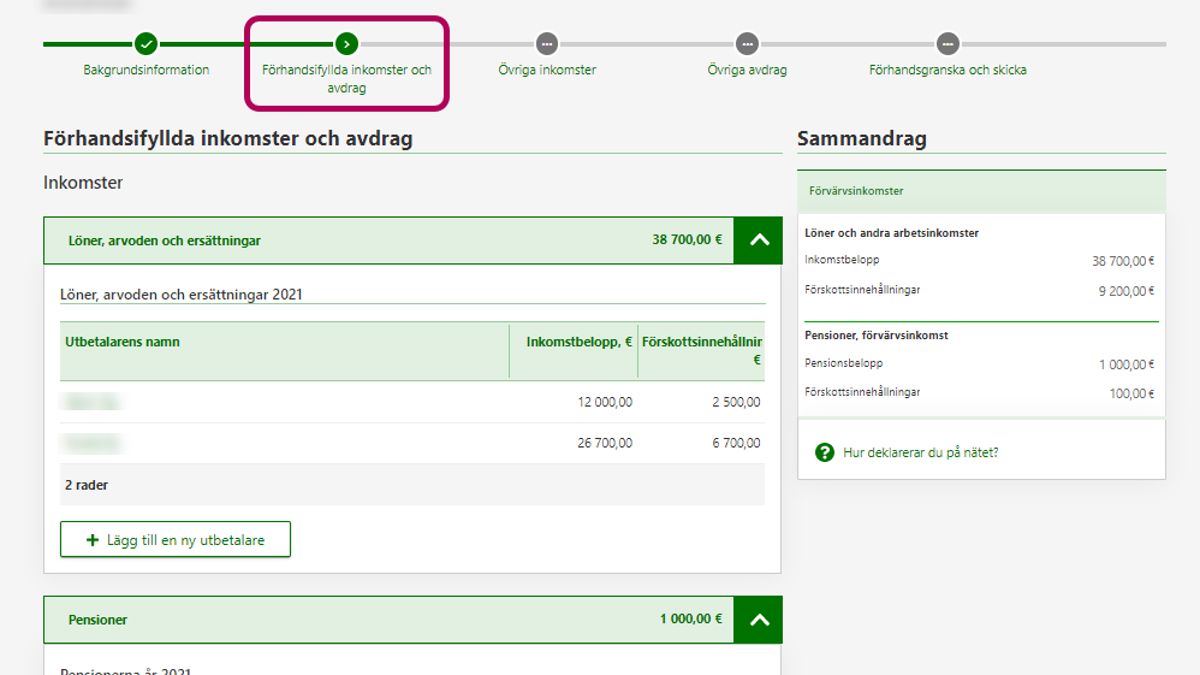1200x675 pixels.
Task: Collapse the Pensioner section with chevron
Action: (758, 620)
